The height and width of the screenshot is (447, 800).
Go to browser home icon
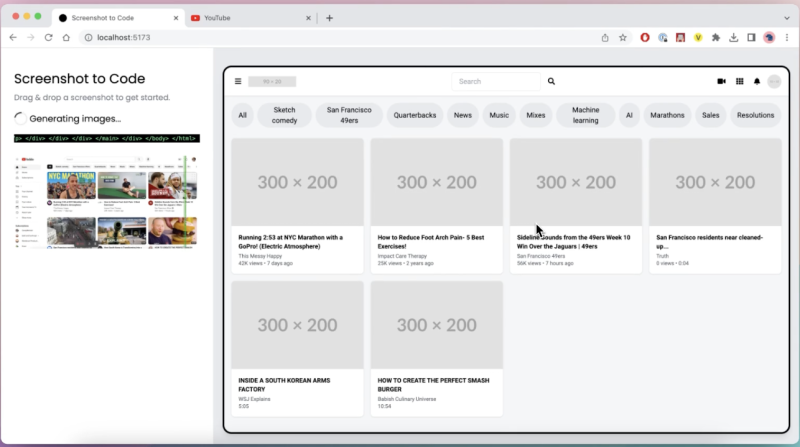[x=66, y=37]
